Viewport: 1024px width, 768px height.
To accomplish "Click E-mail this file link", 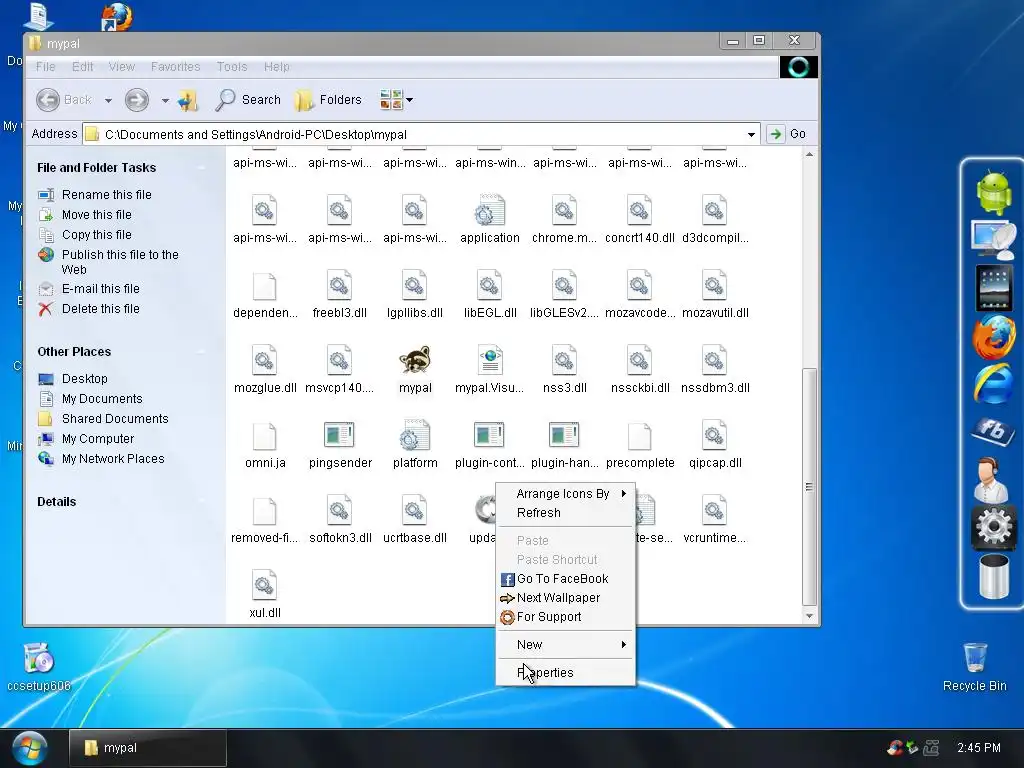I will click(x=101, y=289).
